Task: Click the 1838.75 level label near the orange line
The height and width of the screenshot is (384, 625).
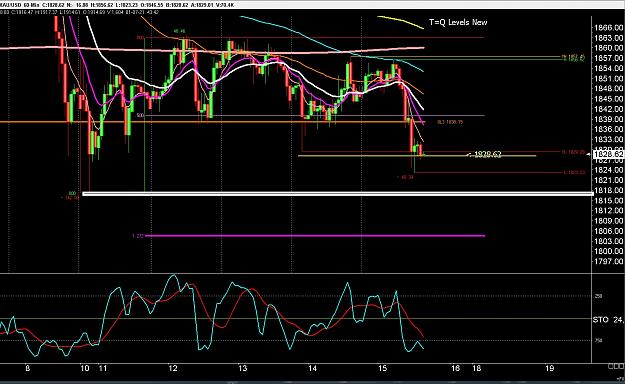Action: (x=450, y=122)
